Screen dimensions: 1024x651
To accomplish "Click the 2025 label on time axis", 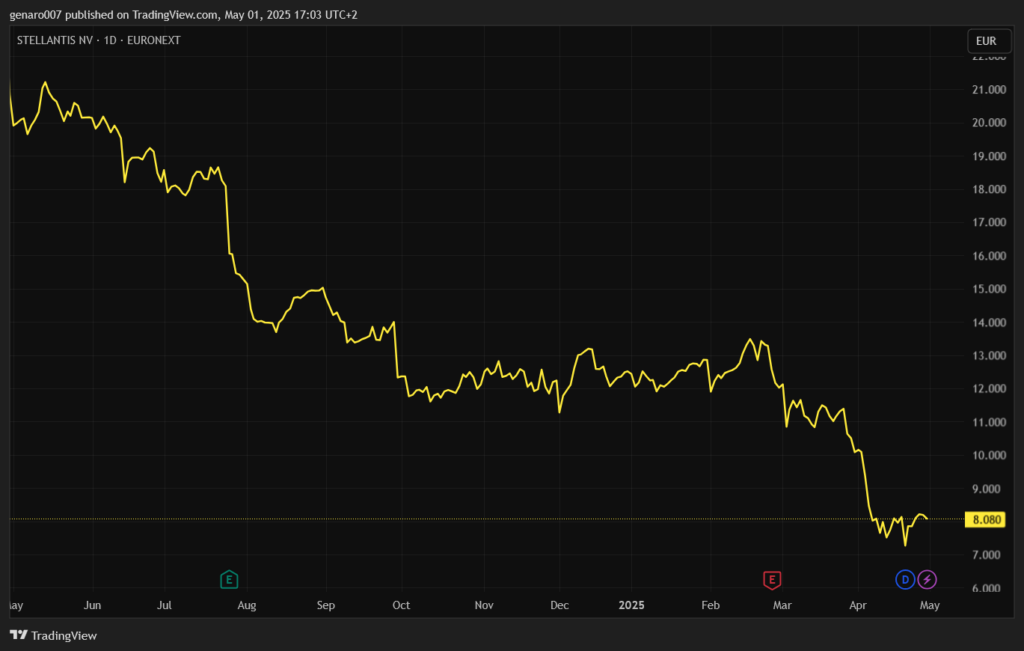I will click(x=631, y=605).
